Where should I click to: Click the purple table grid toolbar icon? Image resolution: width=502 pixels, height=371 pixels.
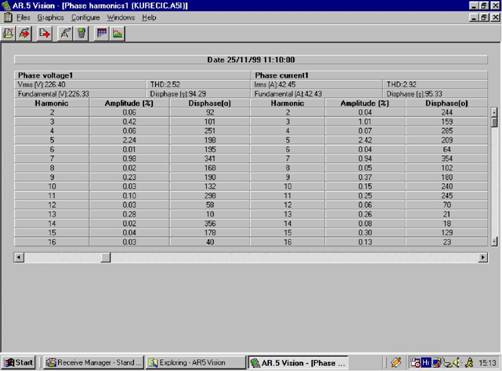pos(102,33)
